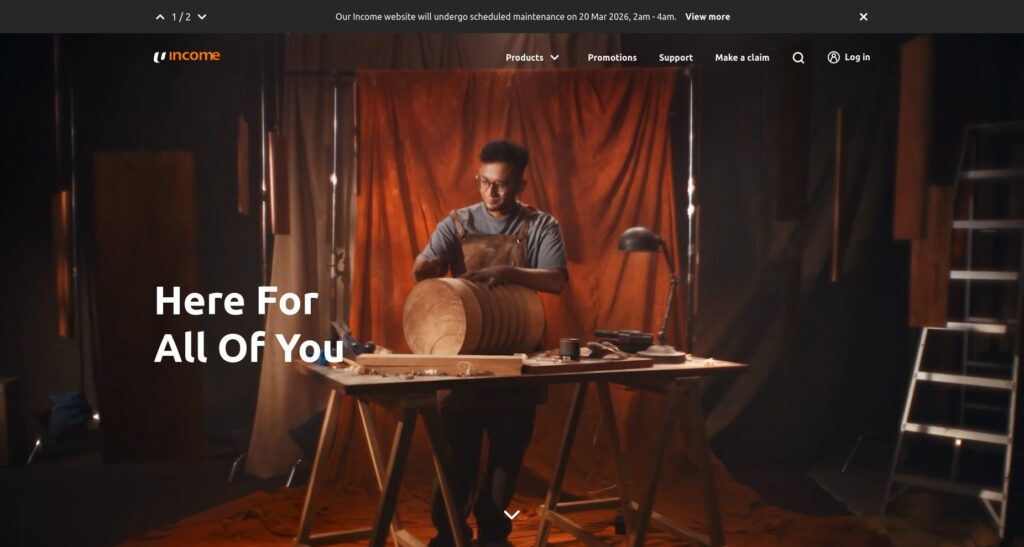The image size is (1024, 547).
Task: Dismiss the maintenance notification banner
Action: [x=863, y=17]
